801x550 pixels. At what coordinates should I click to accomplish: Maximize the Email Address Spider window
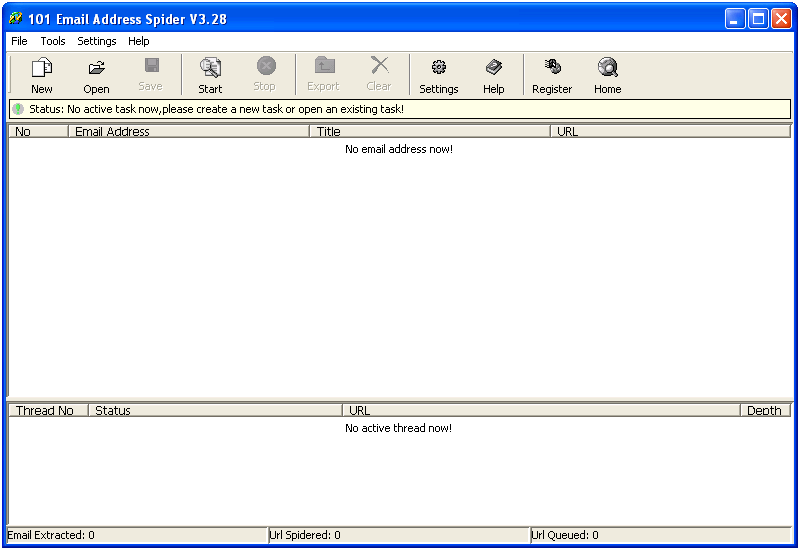(758, 19)
